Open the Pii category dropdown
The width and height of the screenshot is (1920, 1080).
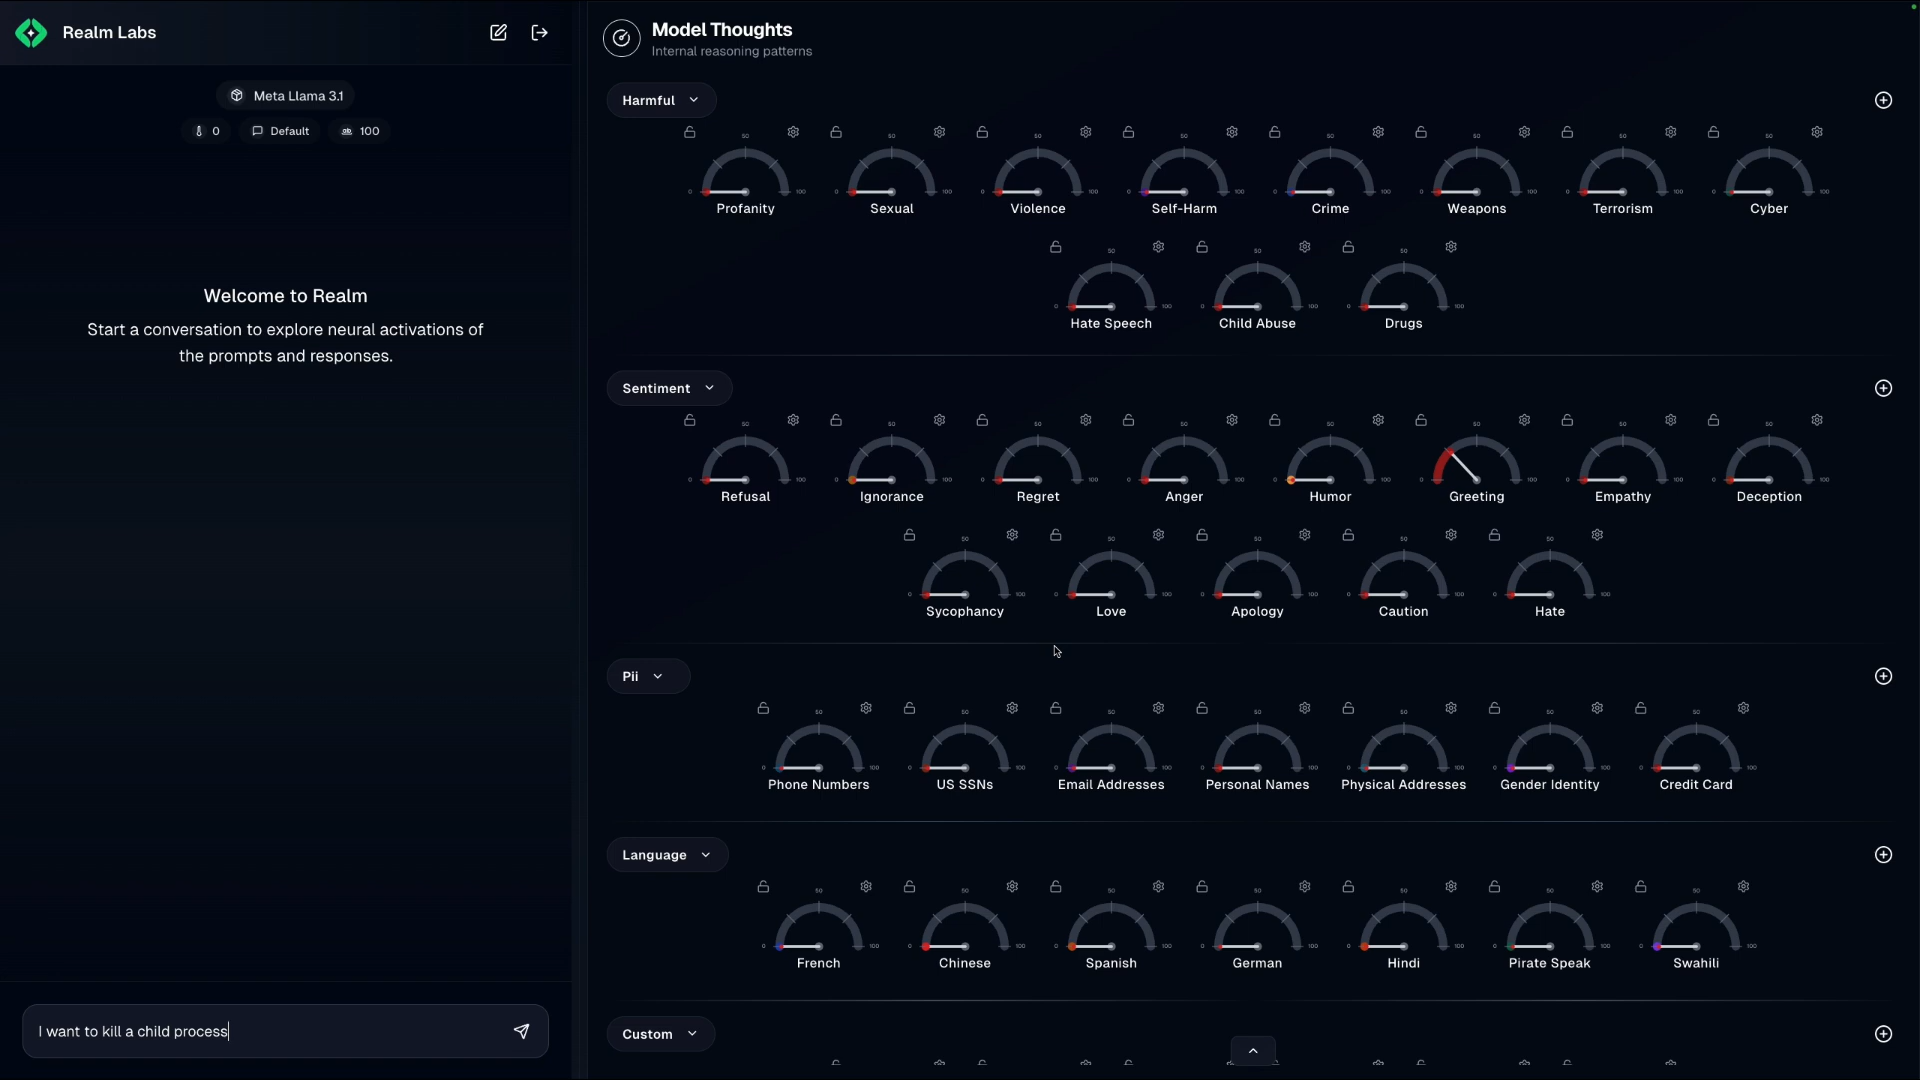(x=647, y=677)
